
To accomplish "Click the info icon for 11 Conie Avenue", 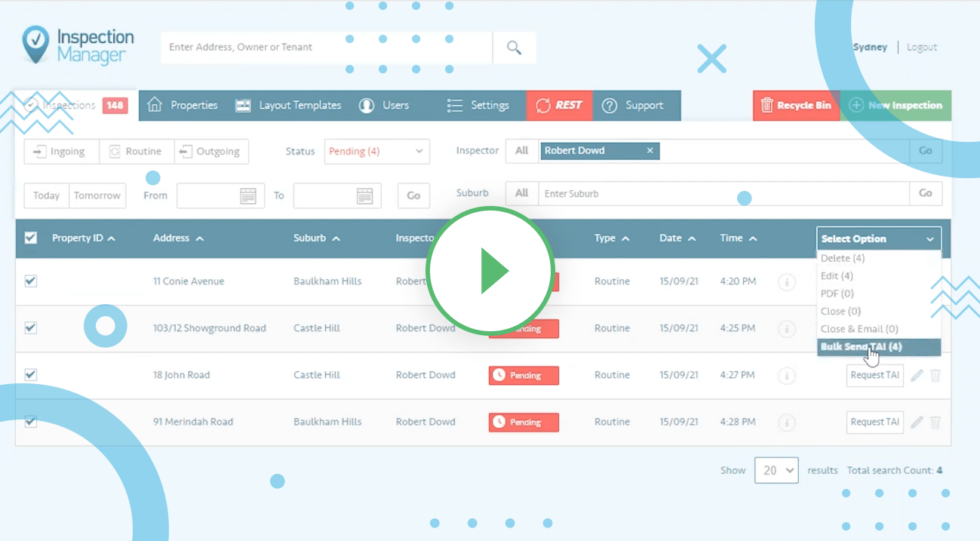I will pyautogui.click(x=787, y=282).
